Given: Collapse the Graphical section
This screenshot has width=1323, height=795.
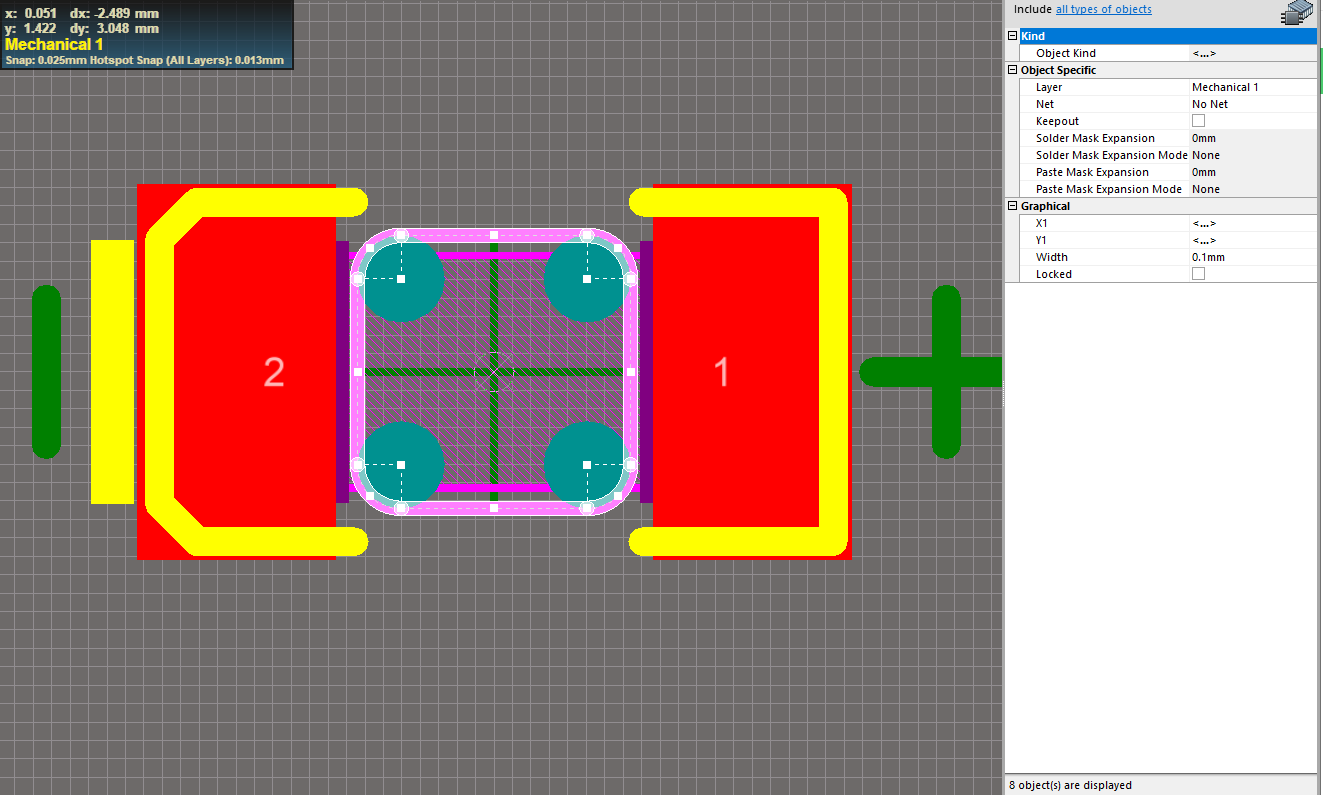Looking at the screenshot, I should coord(1012,205).
